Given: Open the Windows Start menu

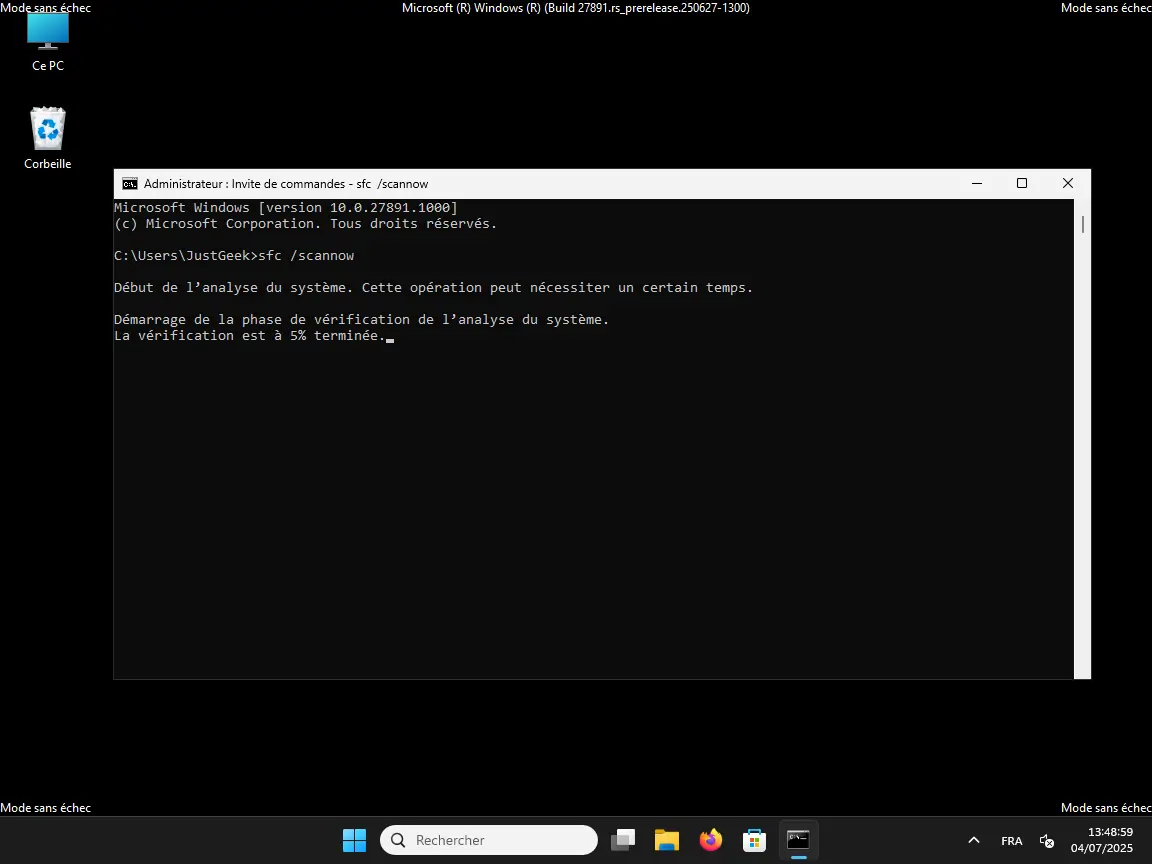Looking at the screenshot, I should (354, 840).
